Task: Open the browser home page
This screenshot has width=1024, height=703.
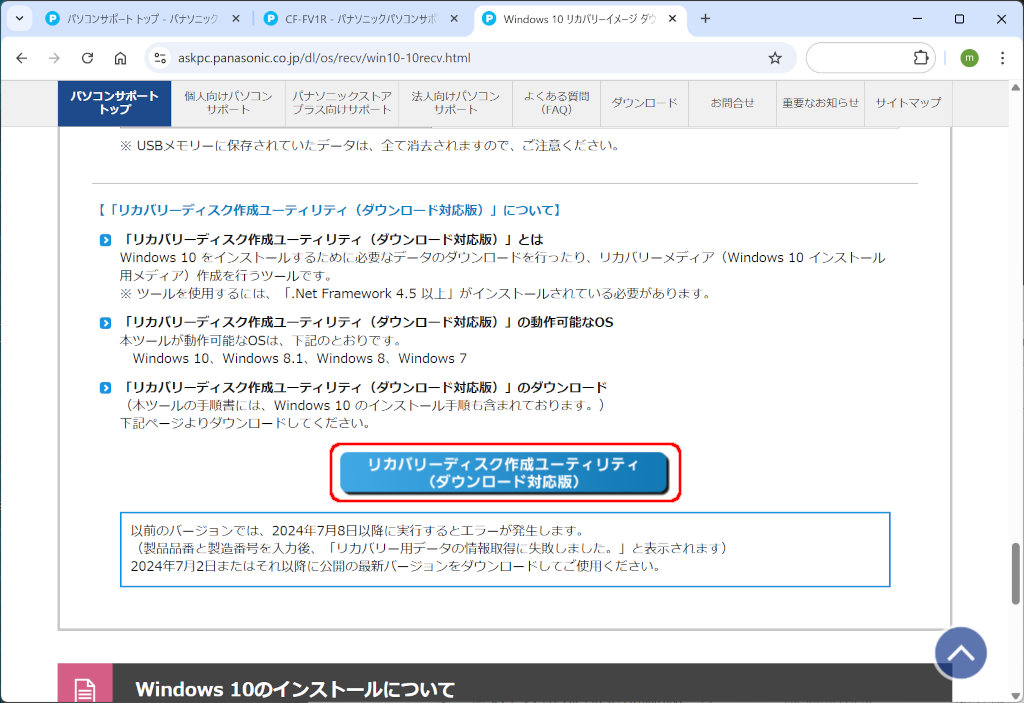Action: pyautogui.click(x=120, y=58)
